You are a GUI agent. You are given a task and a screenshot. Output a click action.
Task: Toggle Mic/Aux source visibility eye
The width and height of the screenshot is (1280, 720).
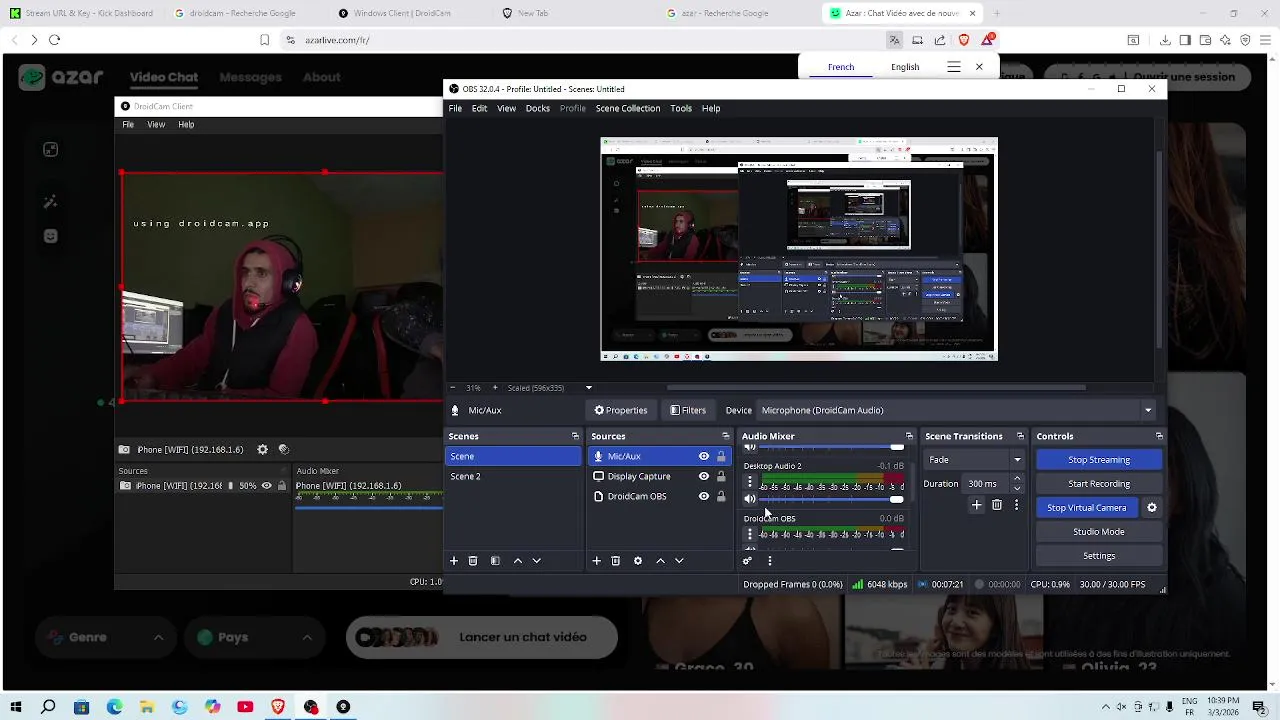(704, 456)
